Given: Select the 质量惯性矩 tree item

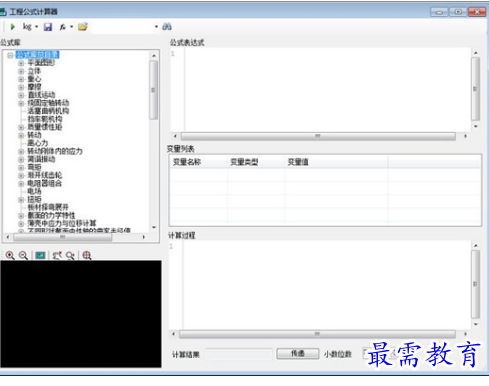Looking at the screenshot, I should 45,127.
